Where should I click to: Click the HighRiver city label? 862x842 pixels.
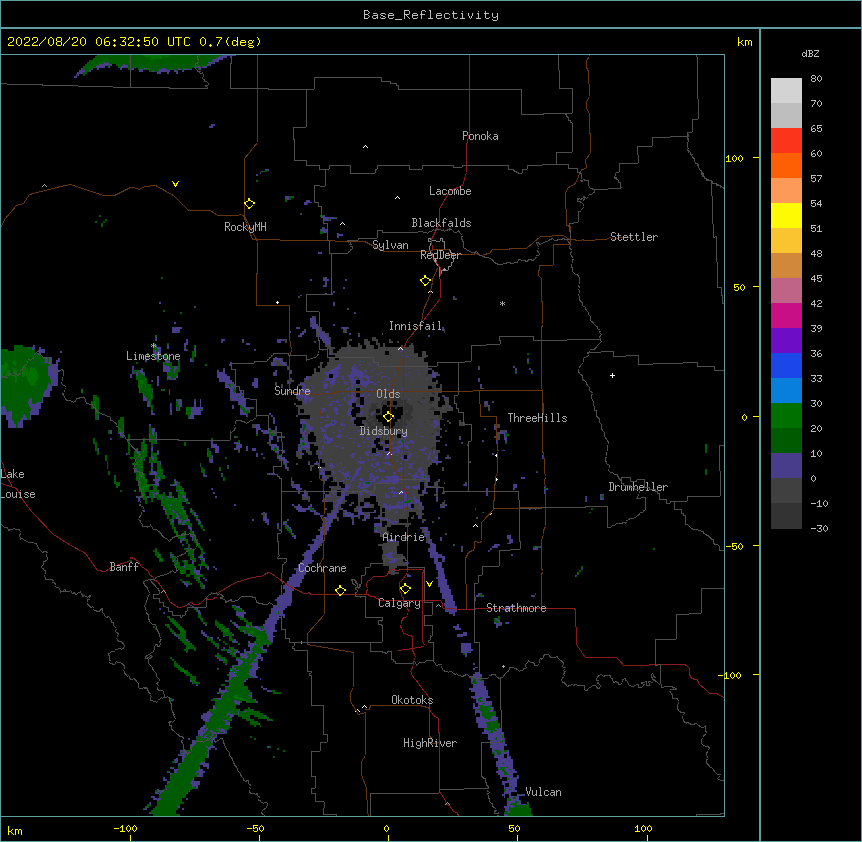pos(430,743)
